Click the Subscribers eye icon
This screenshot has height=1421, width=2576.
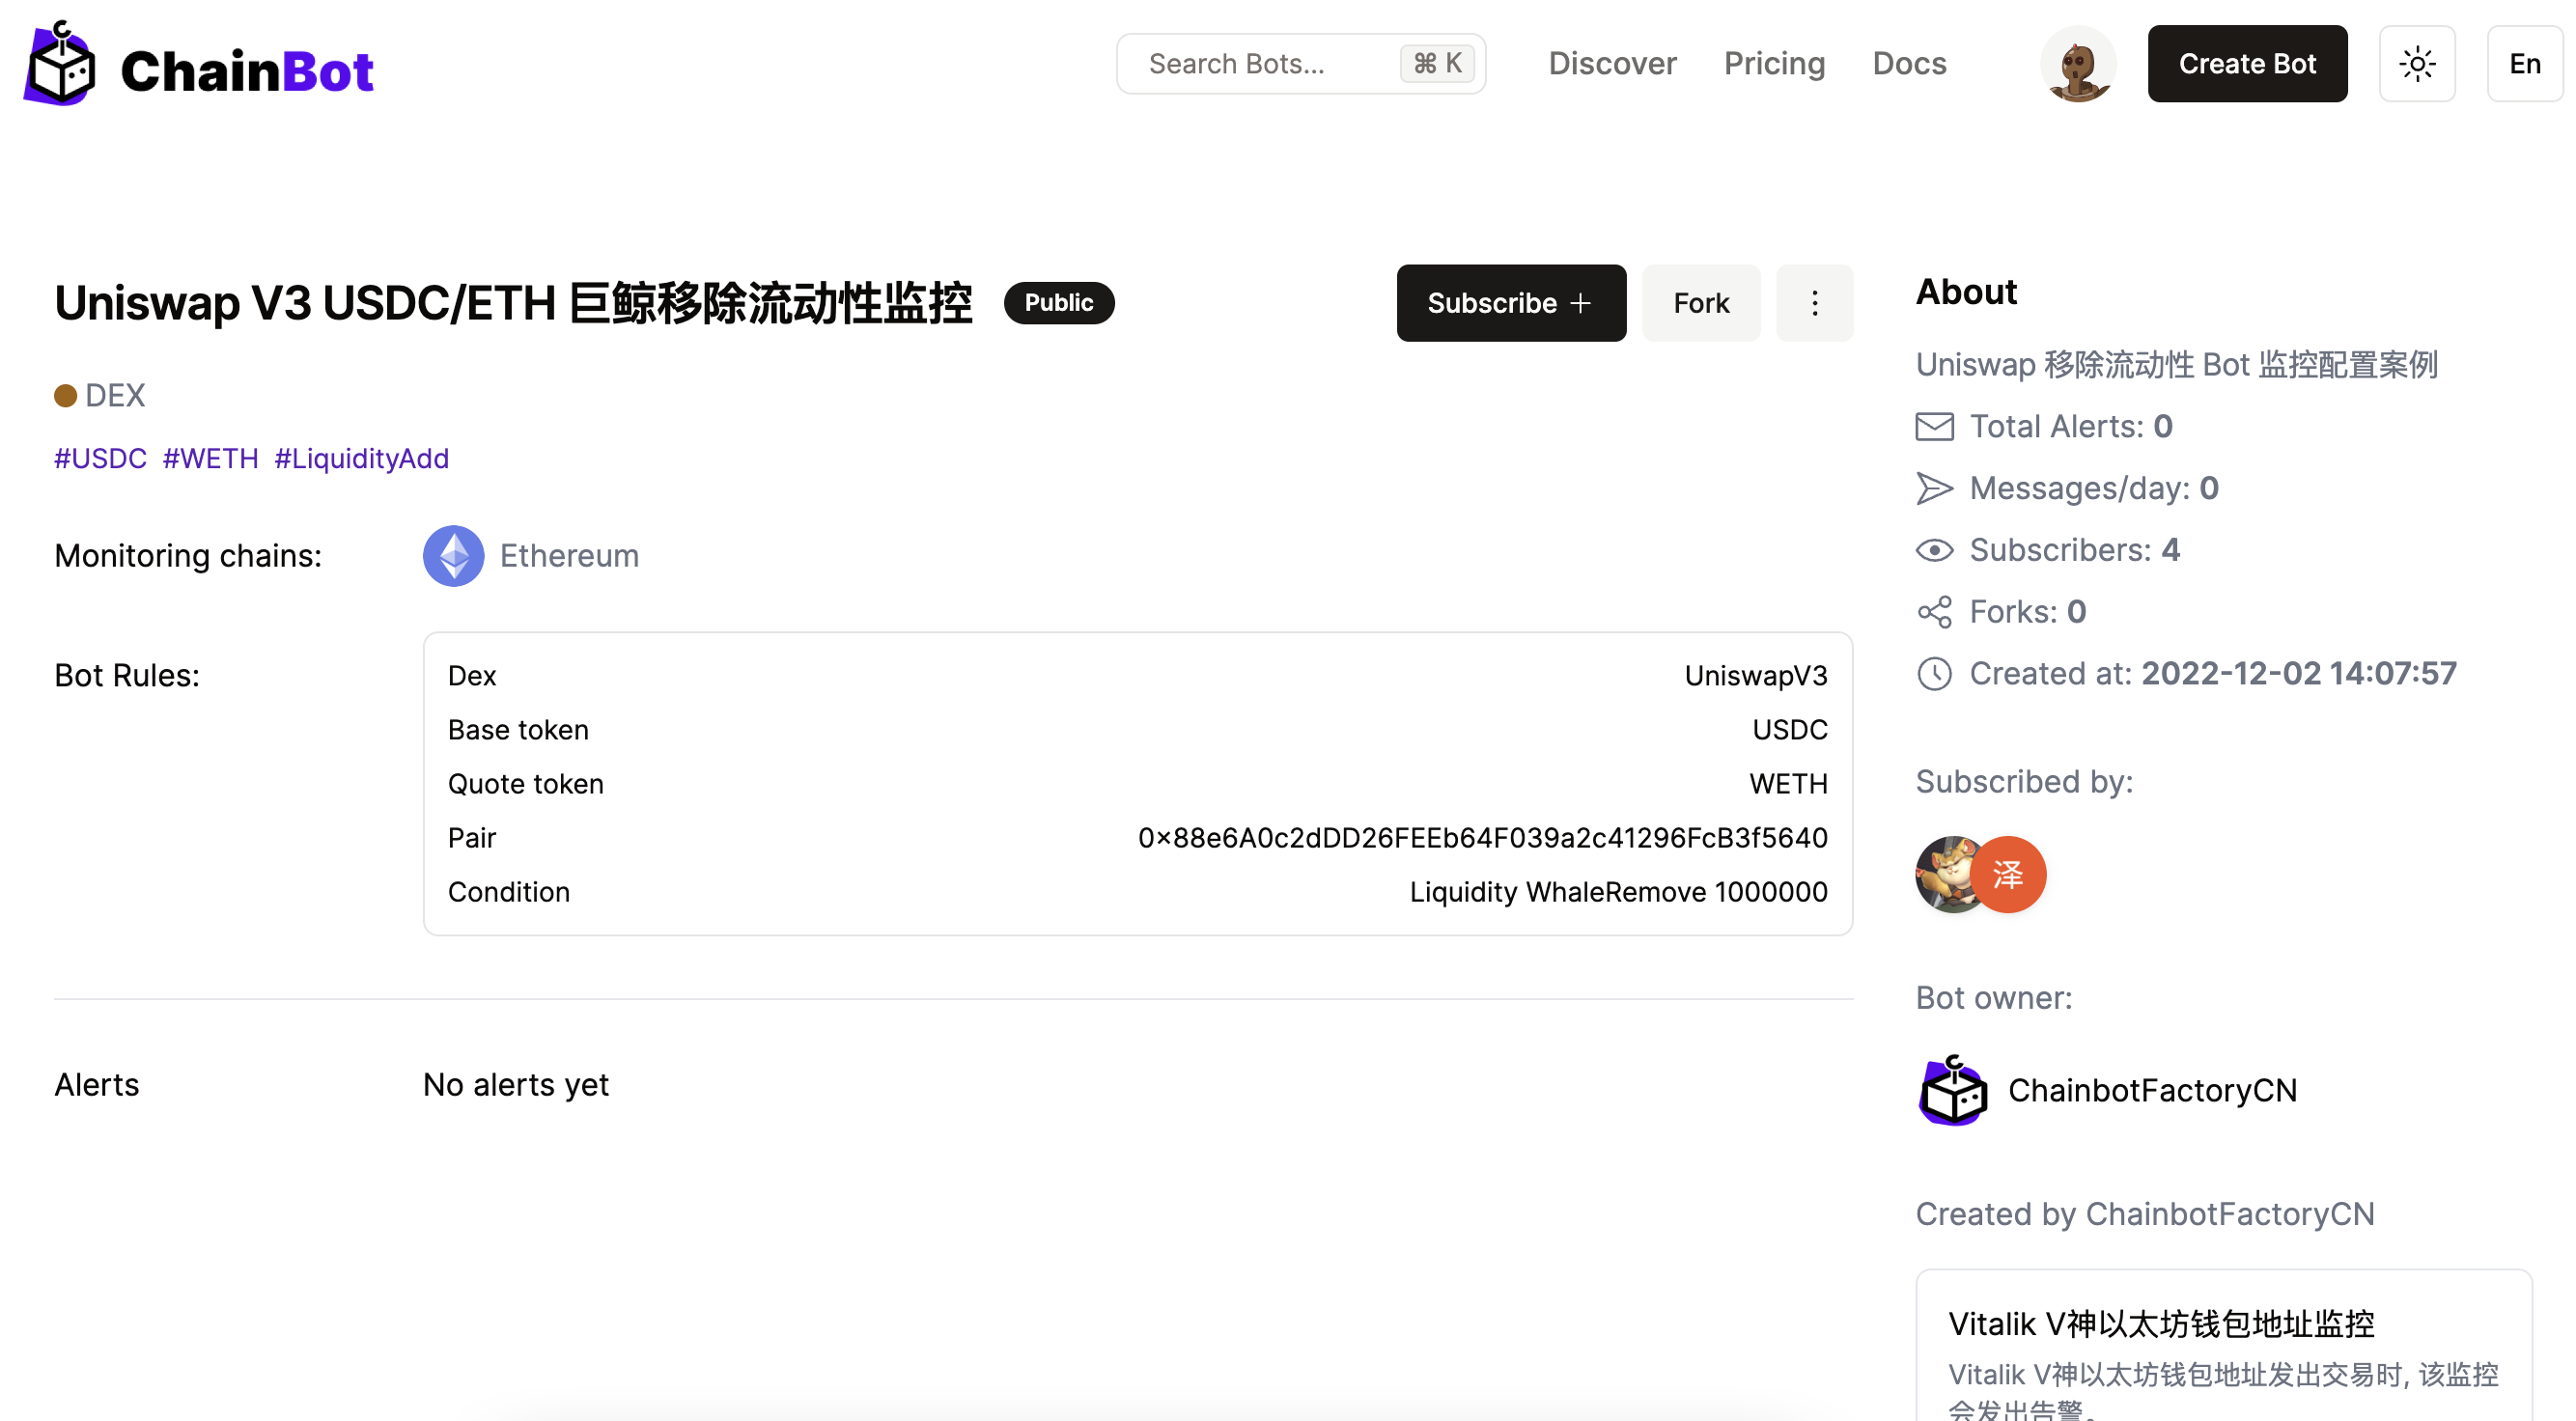pos(1934,550)
